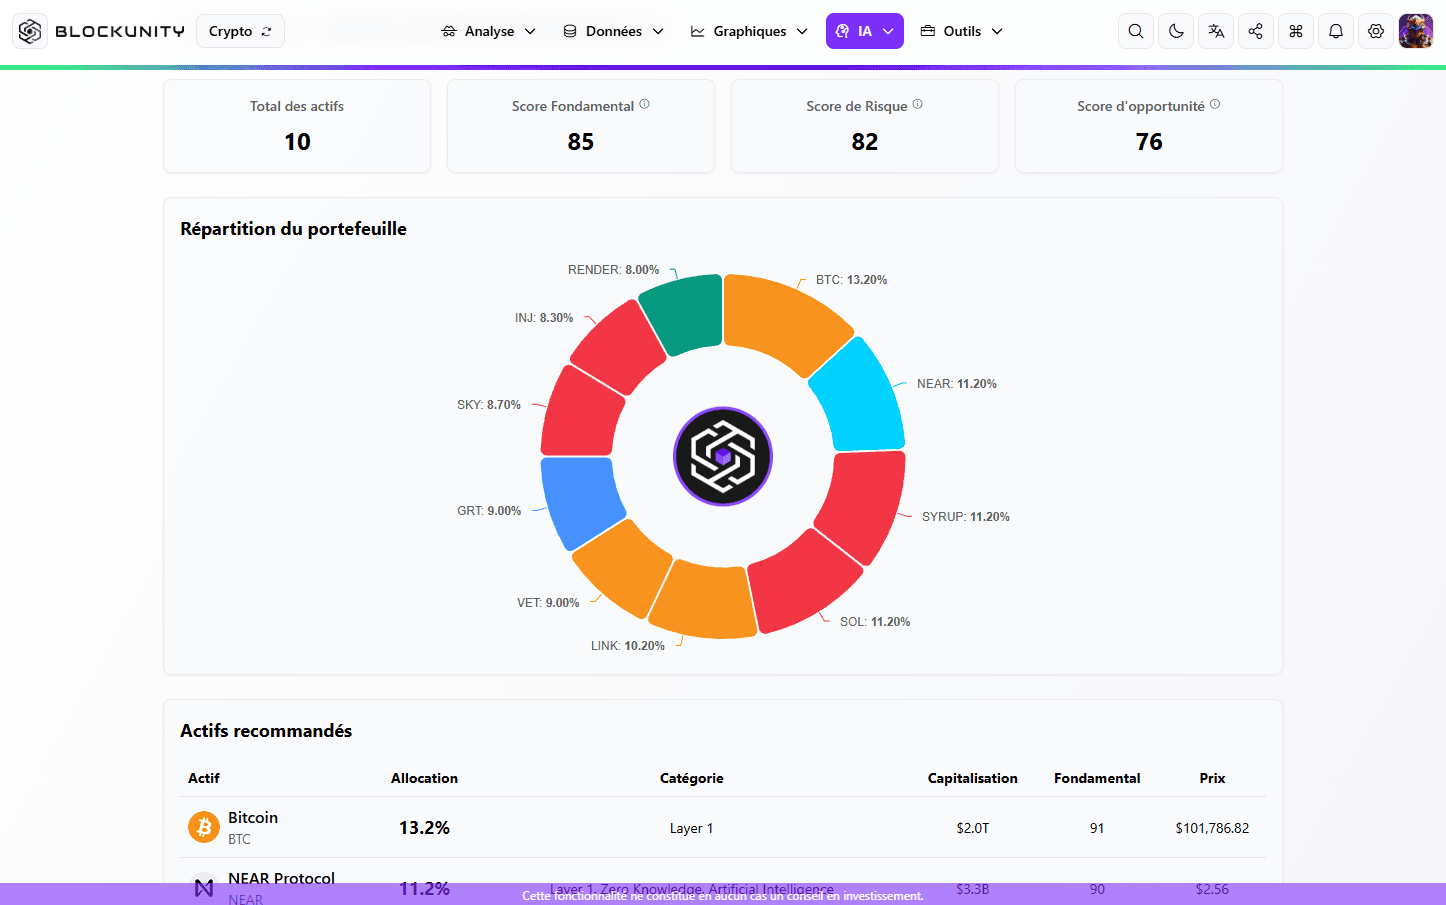Click Bitcoin fundamental score 91
The width and height of the screenshot is (1446, 905).
click(x=1097, y=828)
